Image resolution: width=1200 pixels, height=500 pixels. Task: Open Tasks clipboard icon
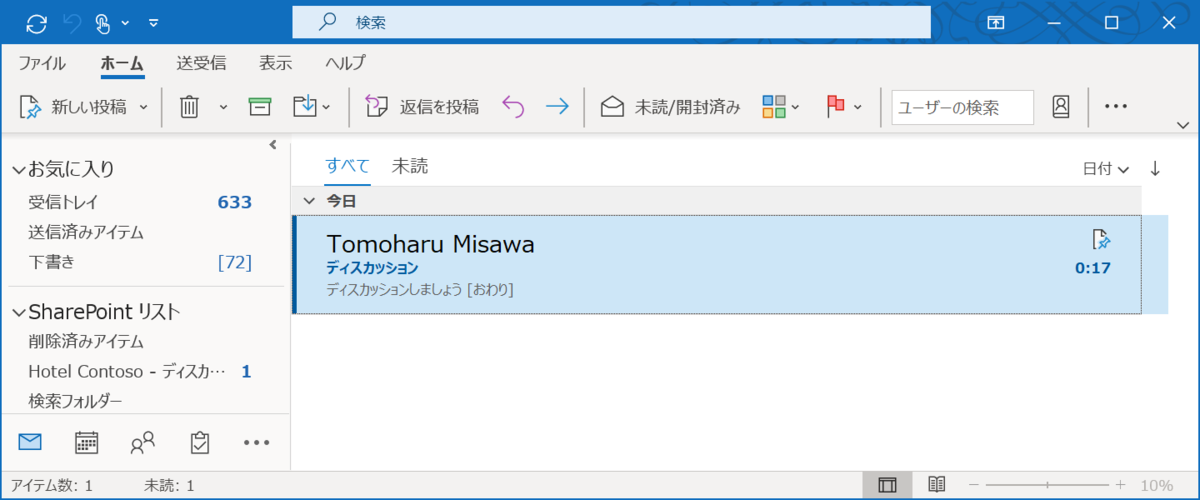click(x=199, y=441)
